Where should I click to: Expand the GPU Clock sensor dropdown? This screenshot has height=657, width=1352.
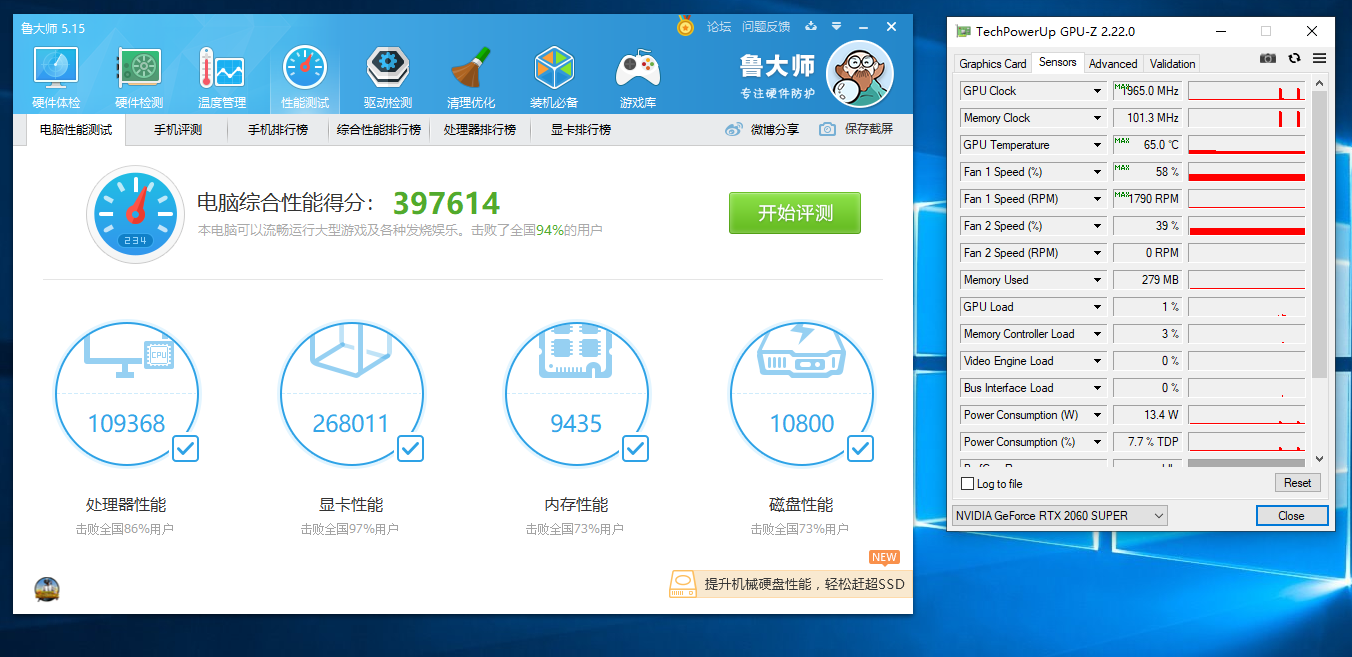[1098, 91]
